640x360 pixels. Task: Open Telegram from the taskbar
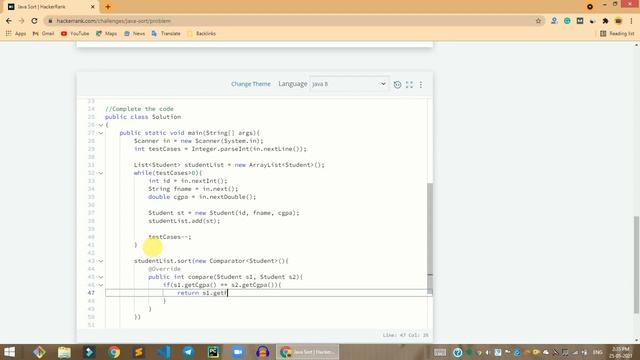[189, 352]
